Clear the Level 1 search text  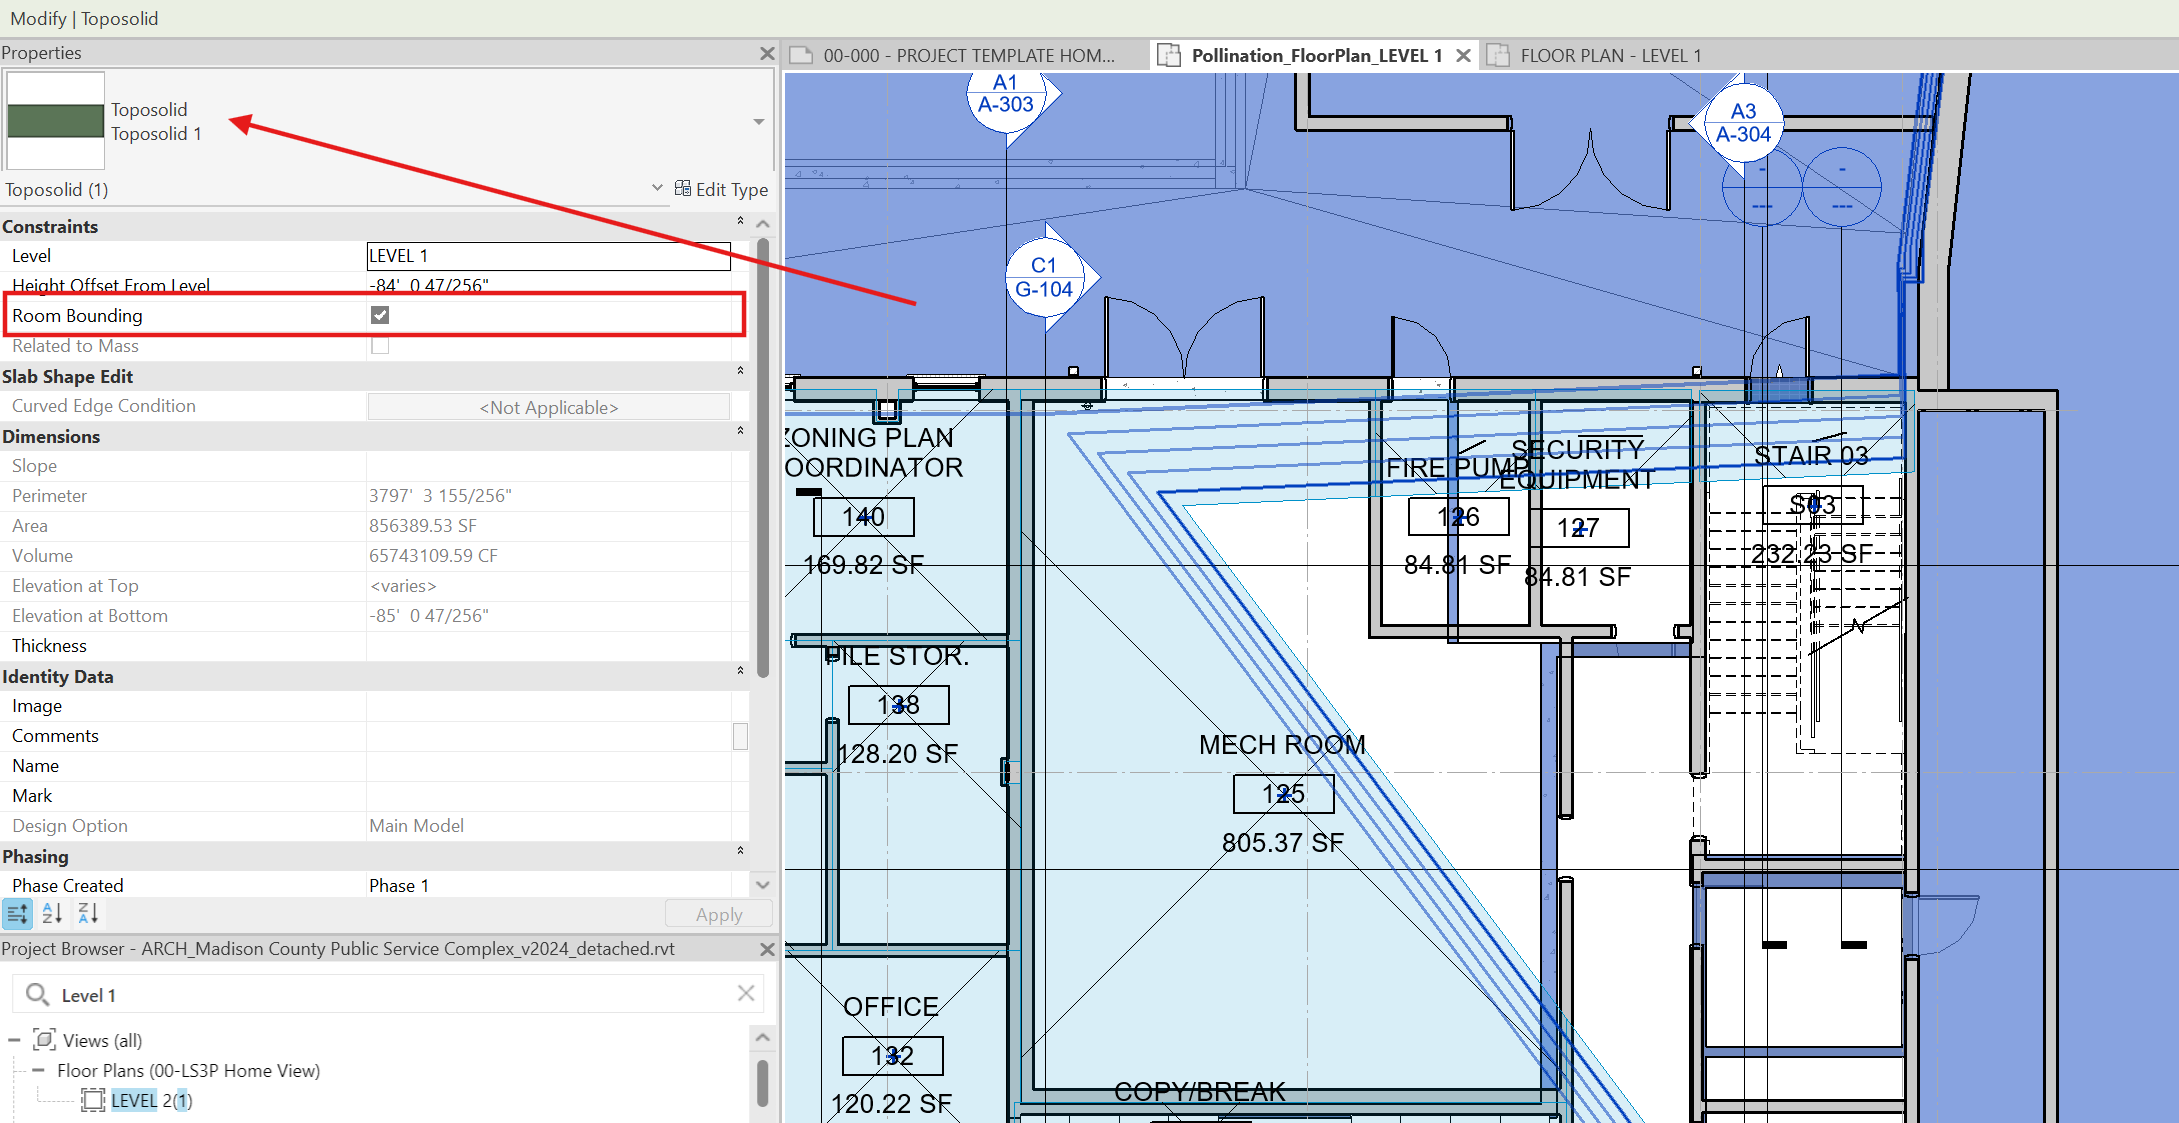coord(746,993)
